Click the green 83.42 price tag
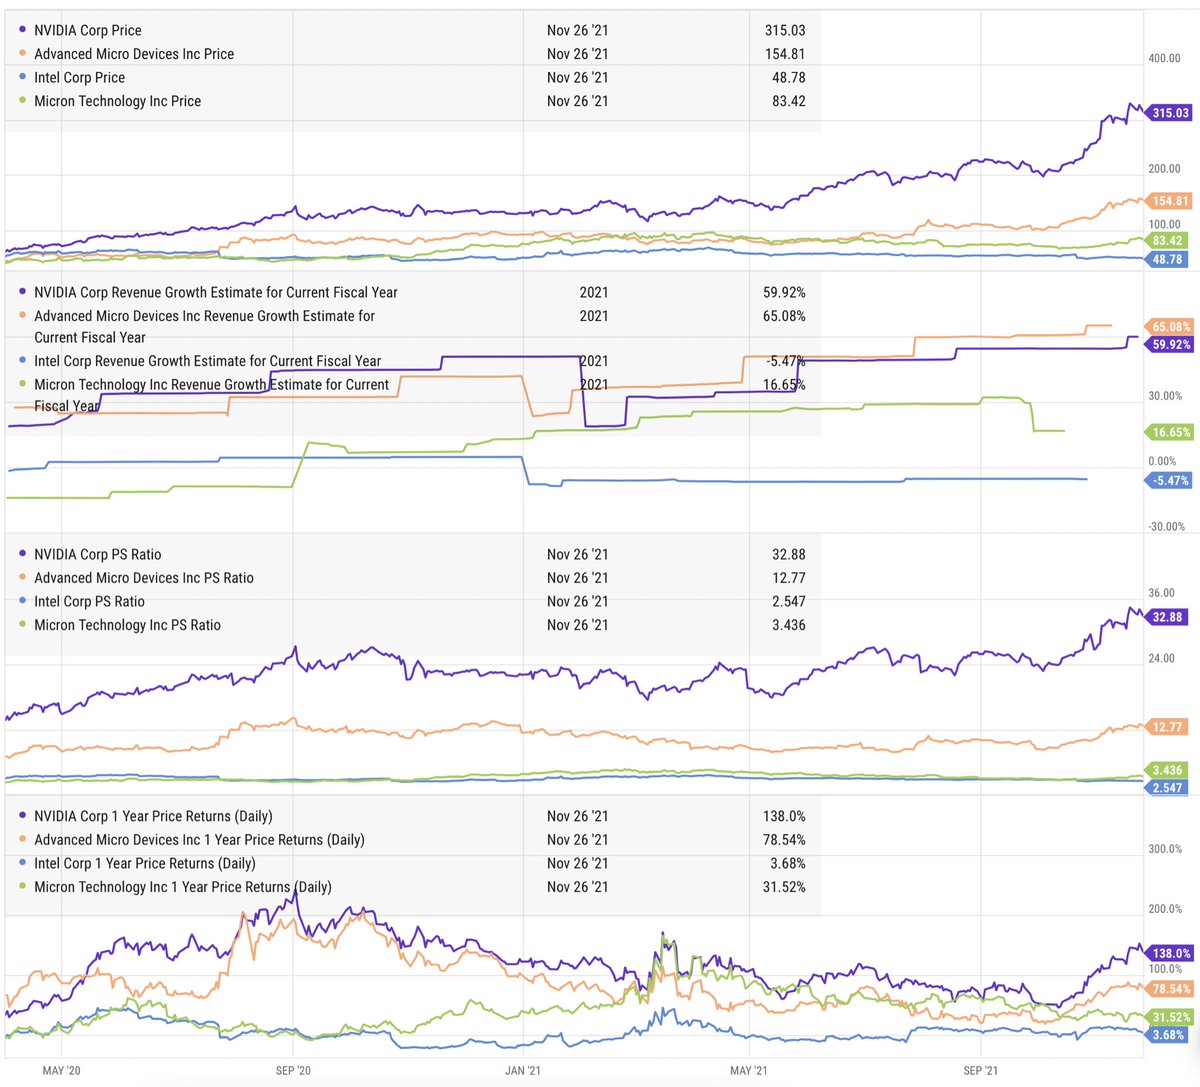 click(x=1165, y=241)
